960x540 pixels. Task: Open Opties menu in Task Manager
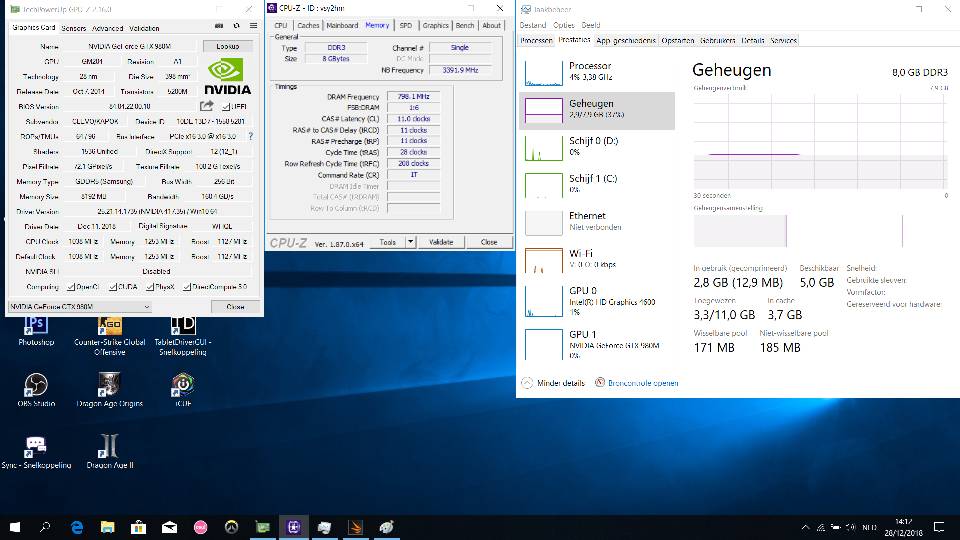(563, 25)
